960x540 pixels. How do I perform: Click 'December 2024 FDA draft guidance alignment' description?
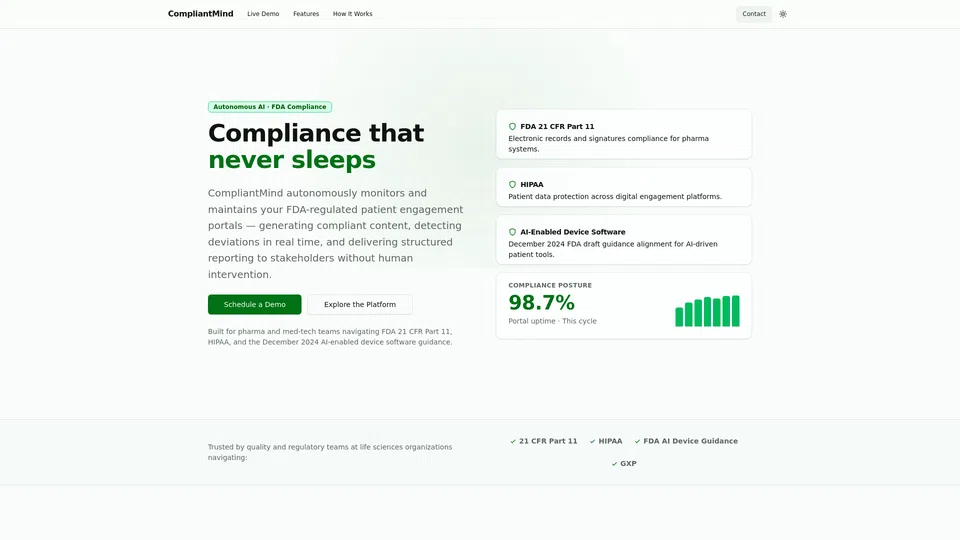coord(613,249)
